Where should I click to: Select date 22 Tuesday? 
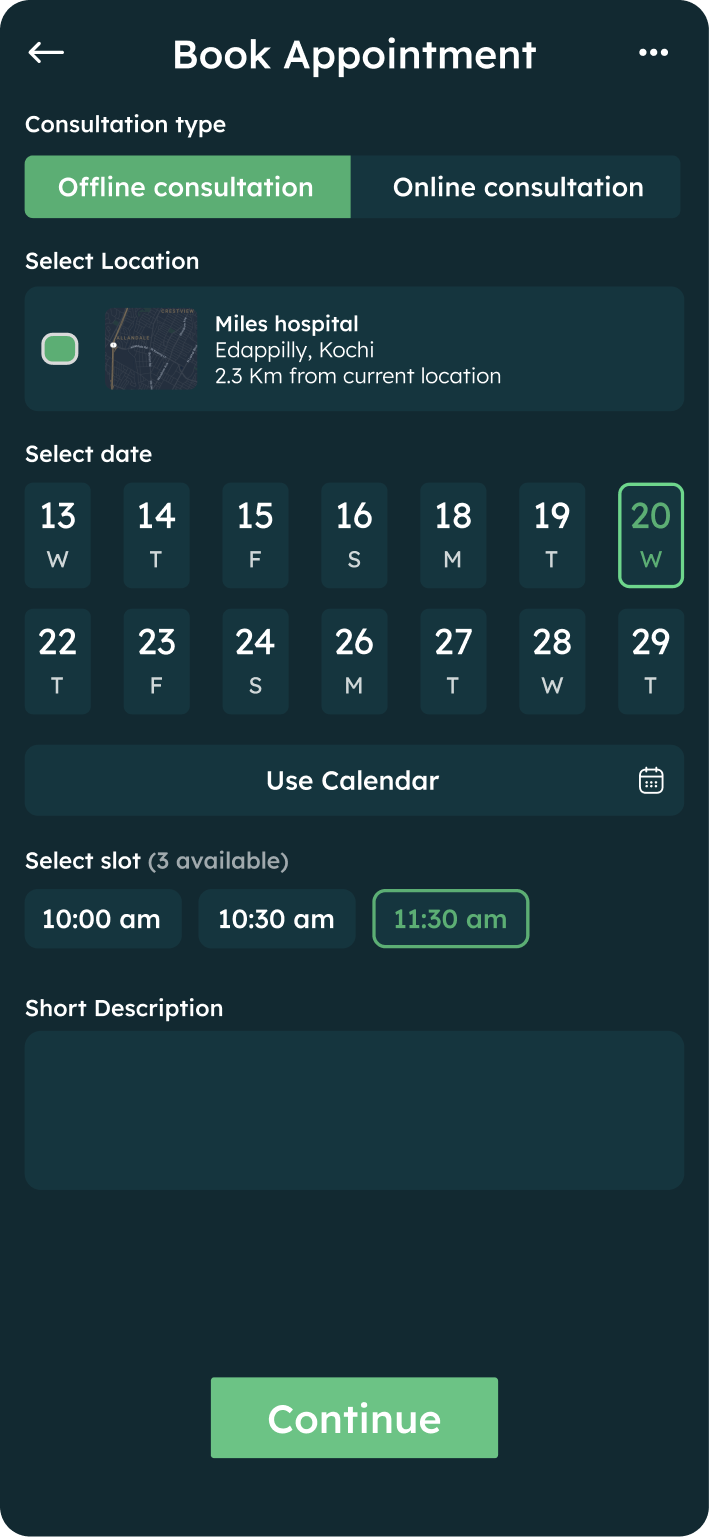coord(58,661)
